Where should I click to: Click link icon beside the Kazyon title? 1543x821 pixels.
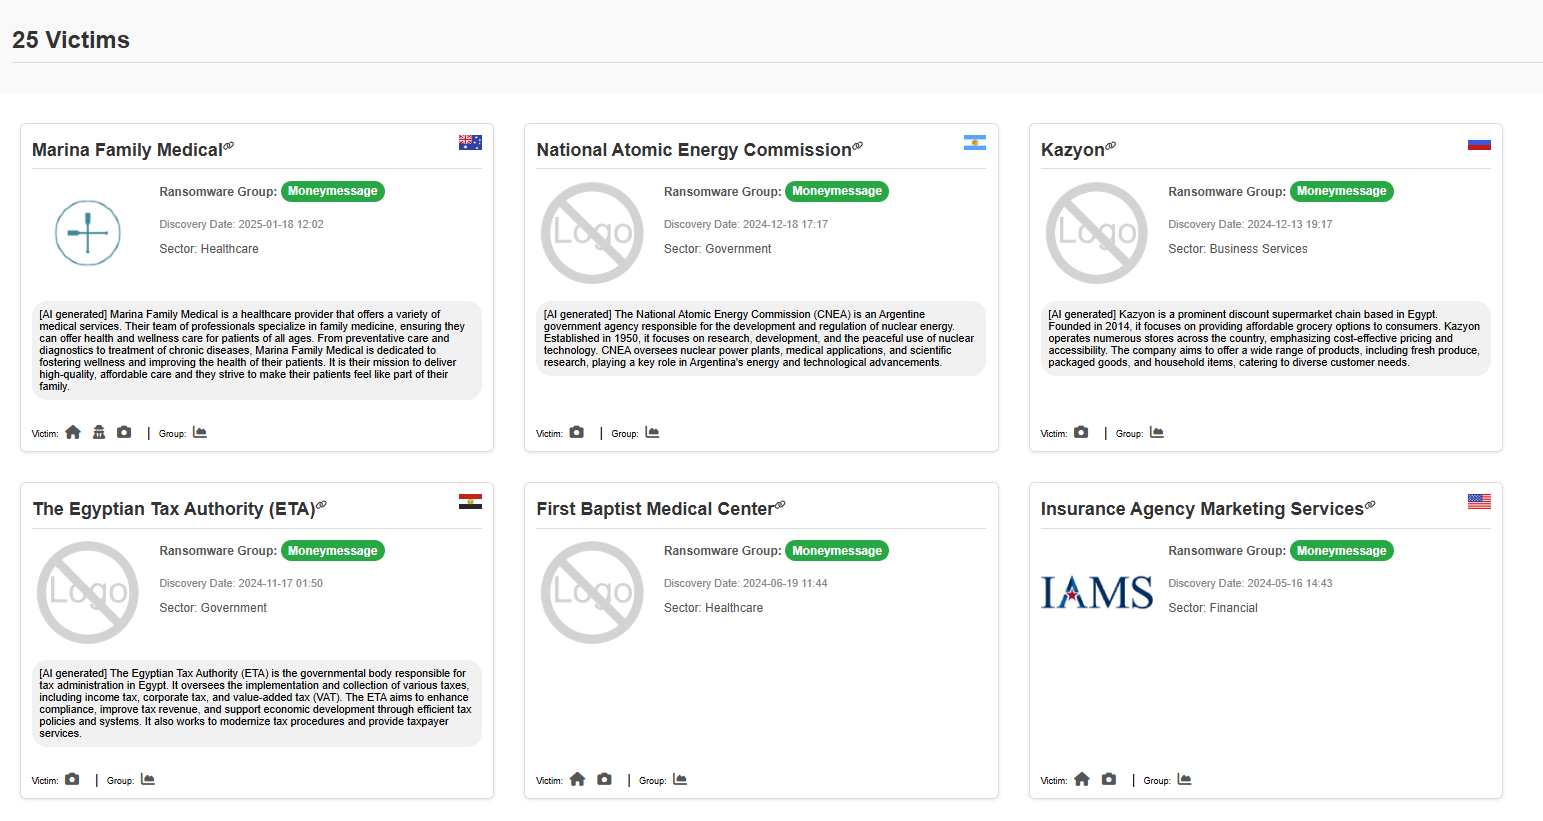click(1111, 146)
